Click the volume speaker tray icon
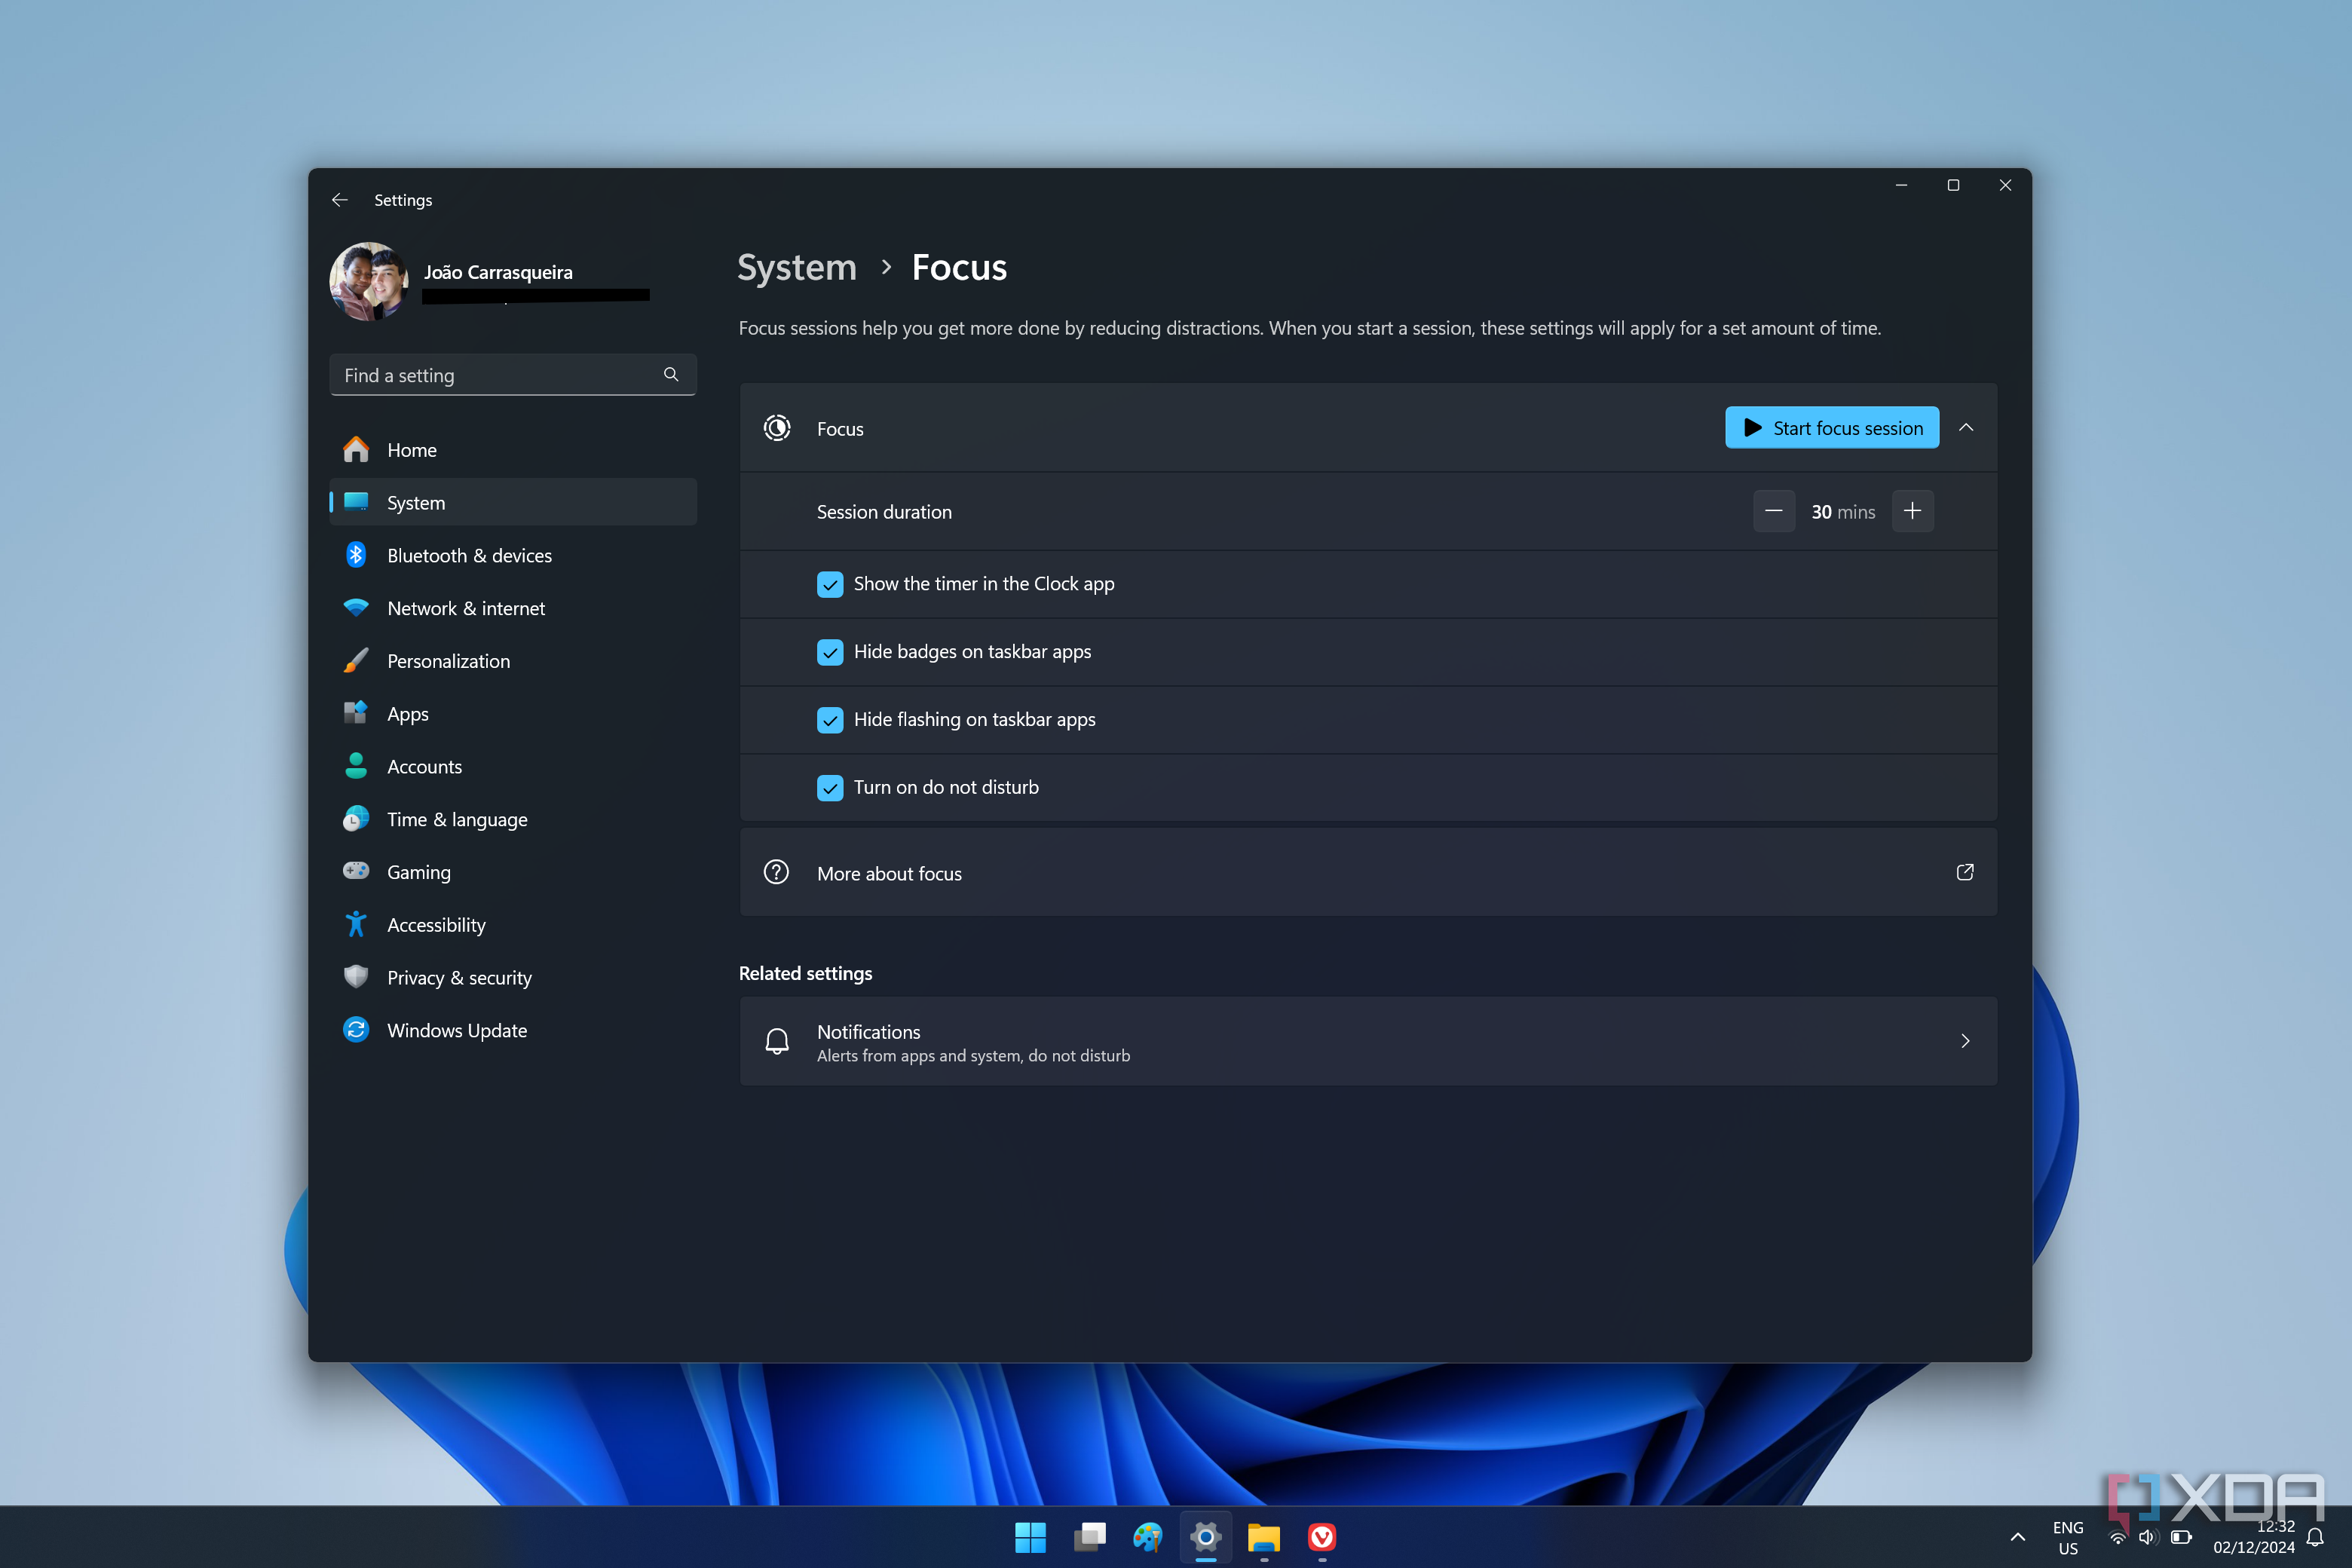Viewport: 2352px width, 1568px height. click(x=2148, y=1538)
